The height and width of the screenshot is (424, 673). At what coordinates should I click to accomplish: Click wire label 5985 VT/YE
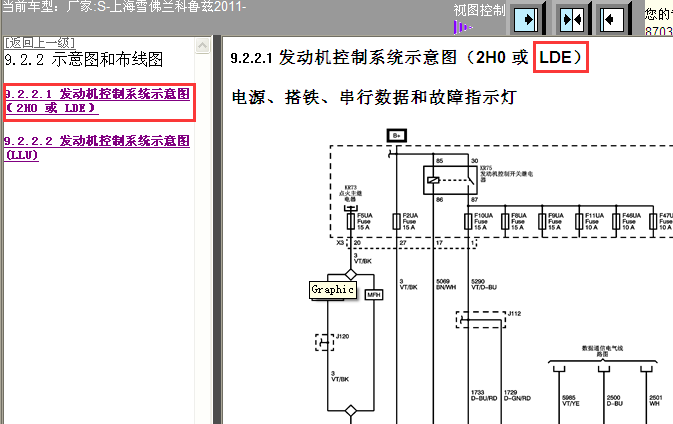click(571, 400)
